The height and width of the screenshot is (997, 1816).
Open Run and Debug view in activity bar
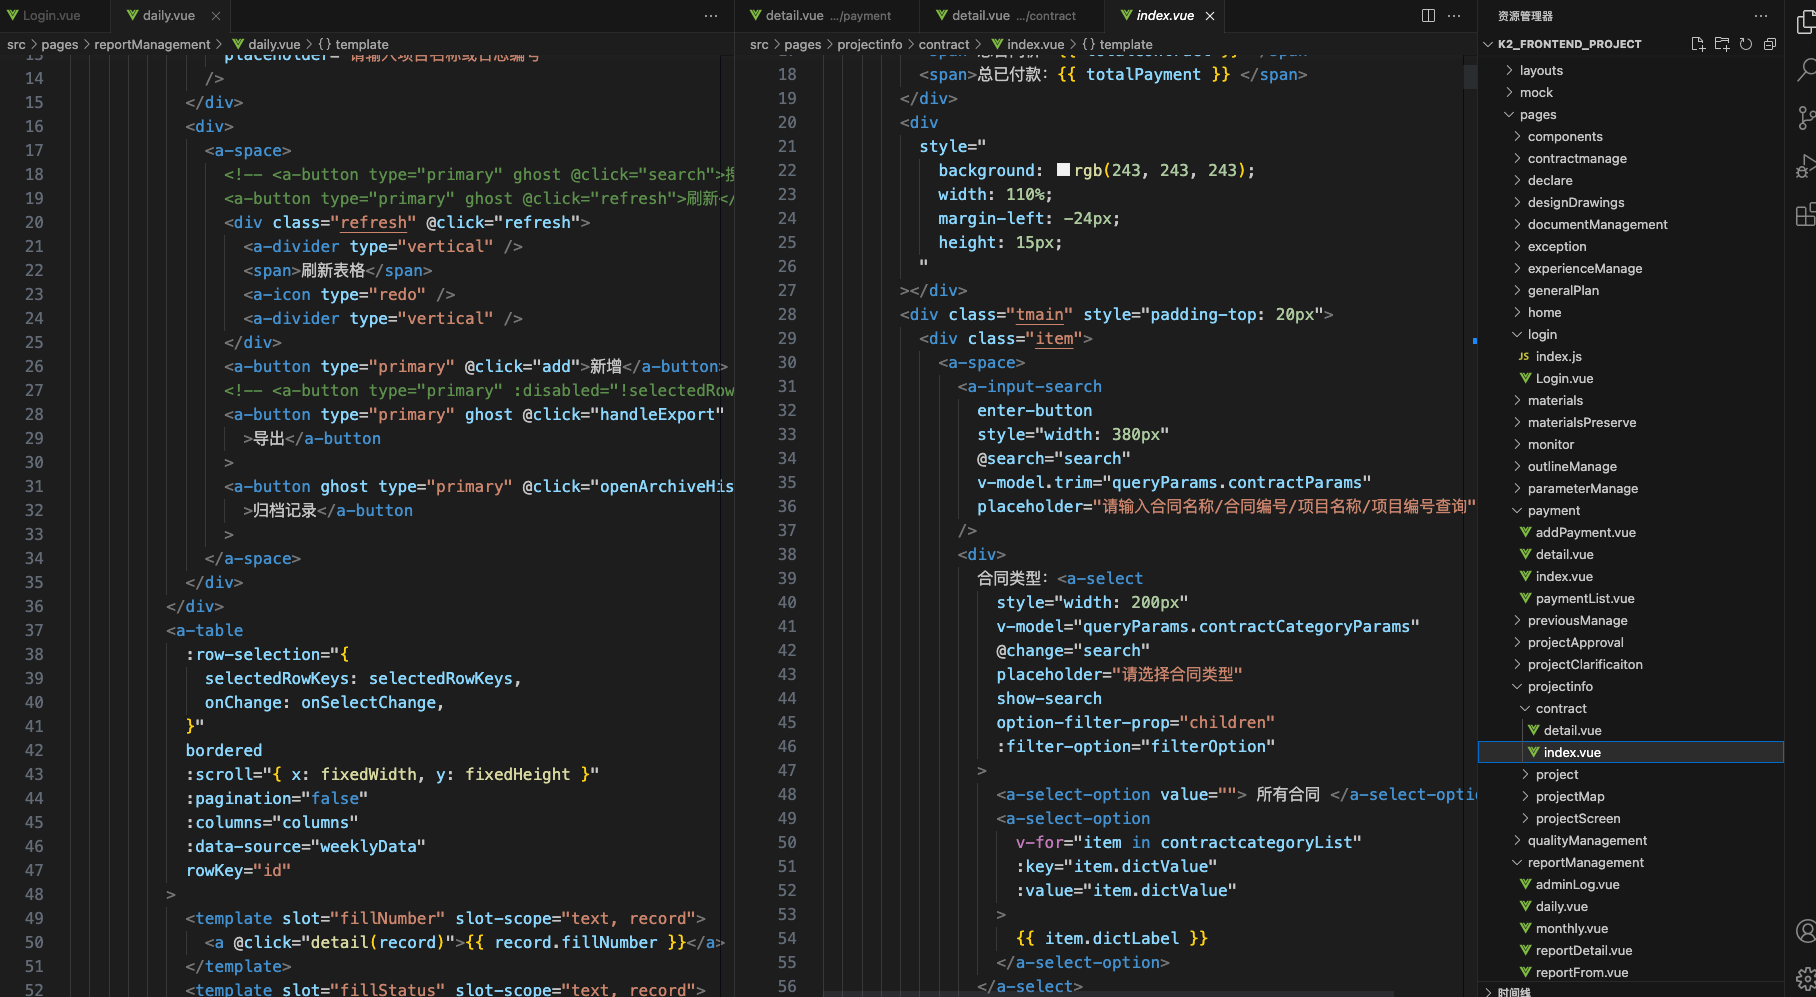click(1805, 166)
